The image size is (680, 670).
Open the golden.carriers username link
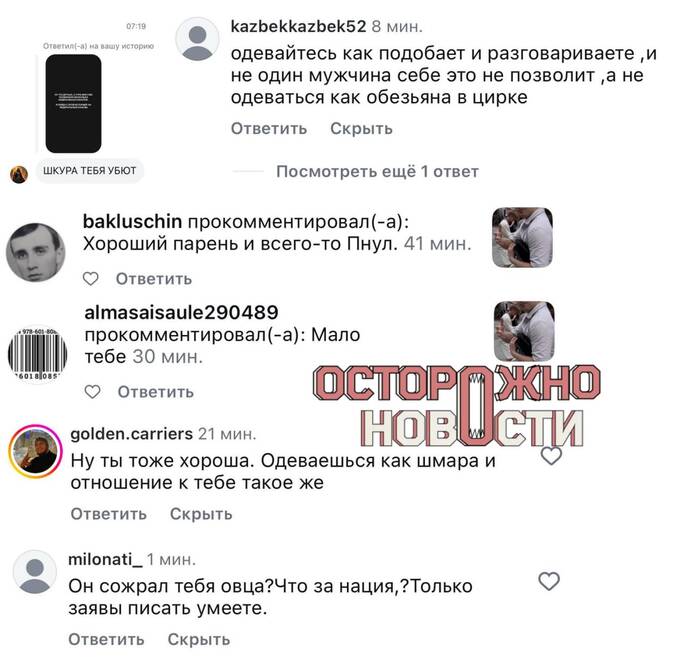[x=131, y=434]
